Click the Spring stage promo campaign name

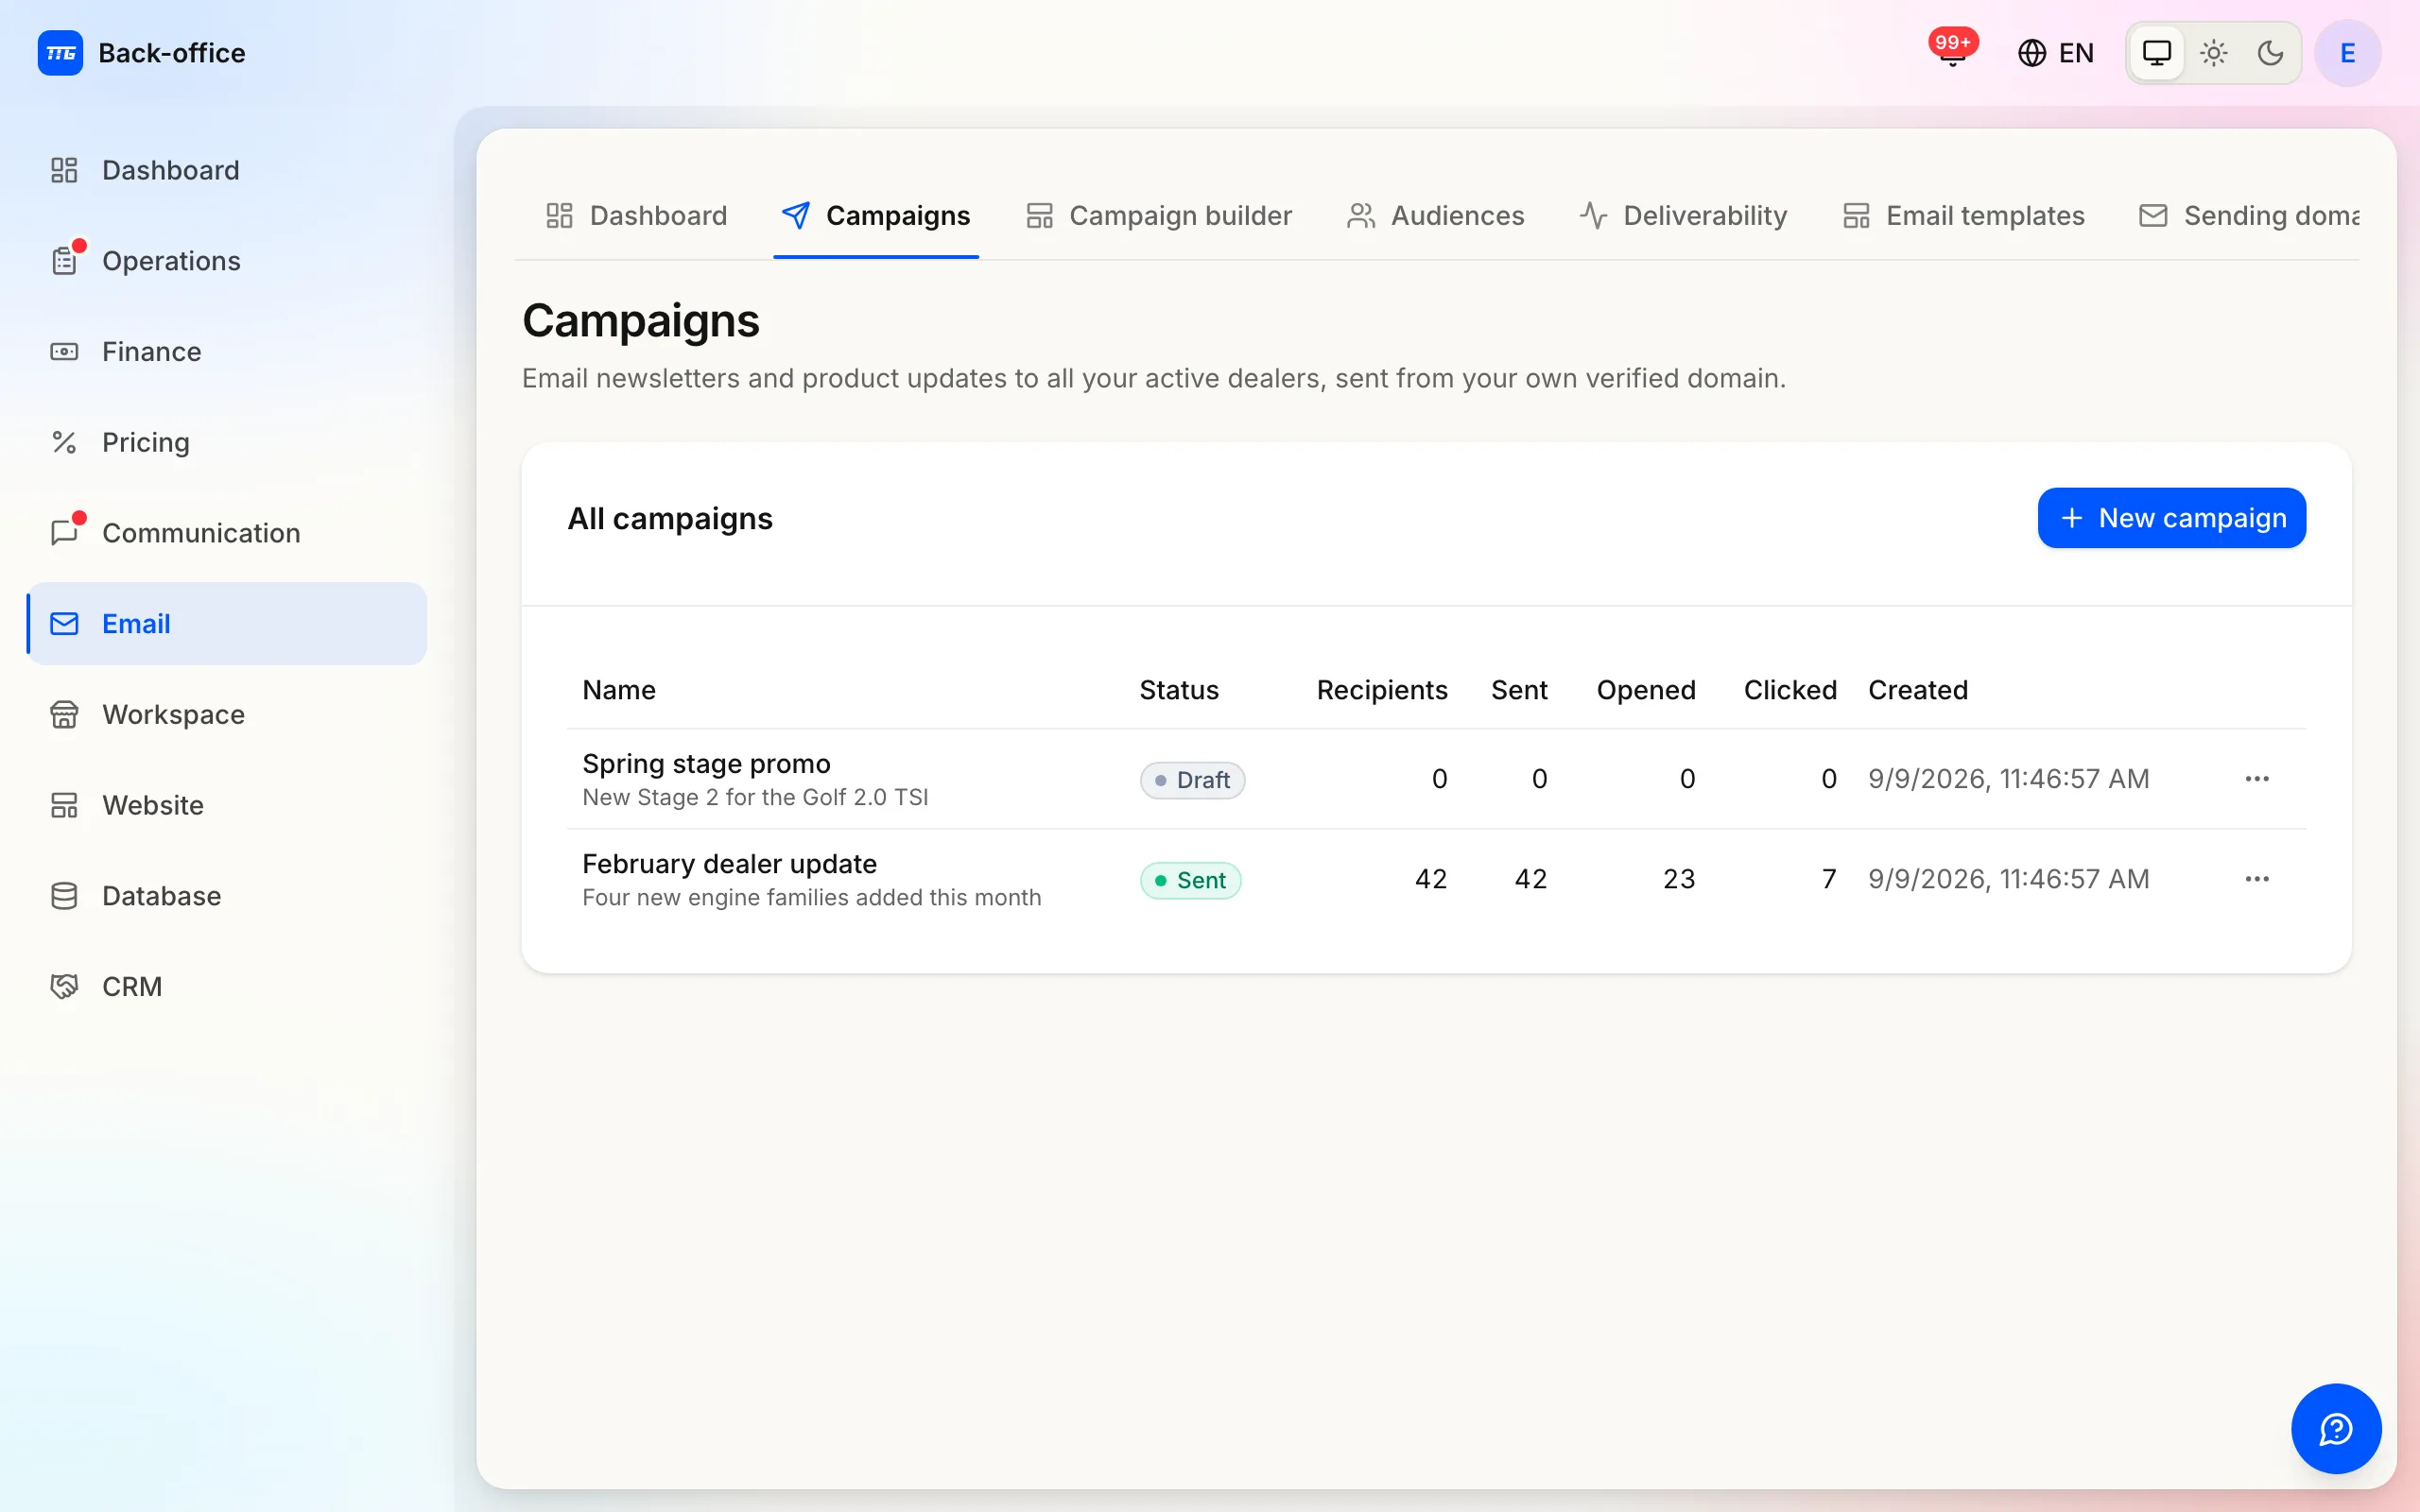point(706,764)
